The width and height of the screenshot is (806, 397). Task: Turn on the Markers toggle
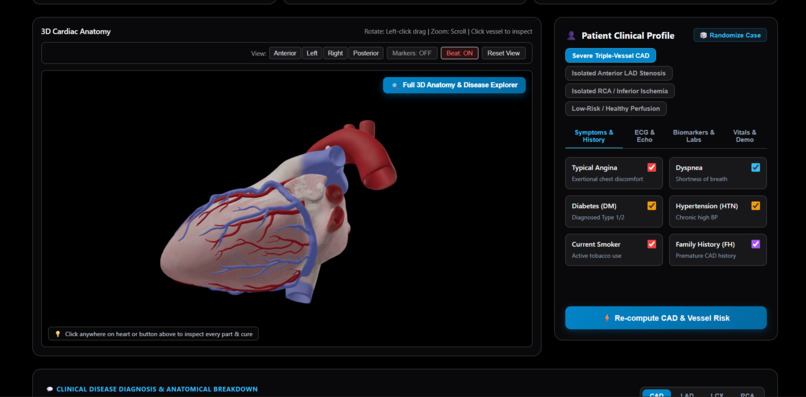(x=412, y=53)
